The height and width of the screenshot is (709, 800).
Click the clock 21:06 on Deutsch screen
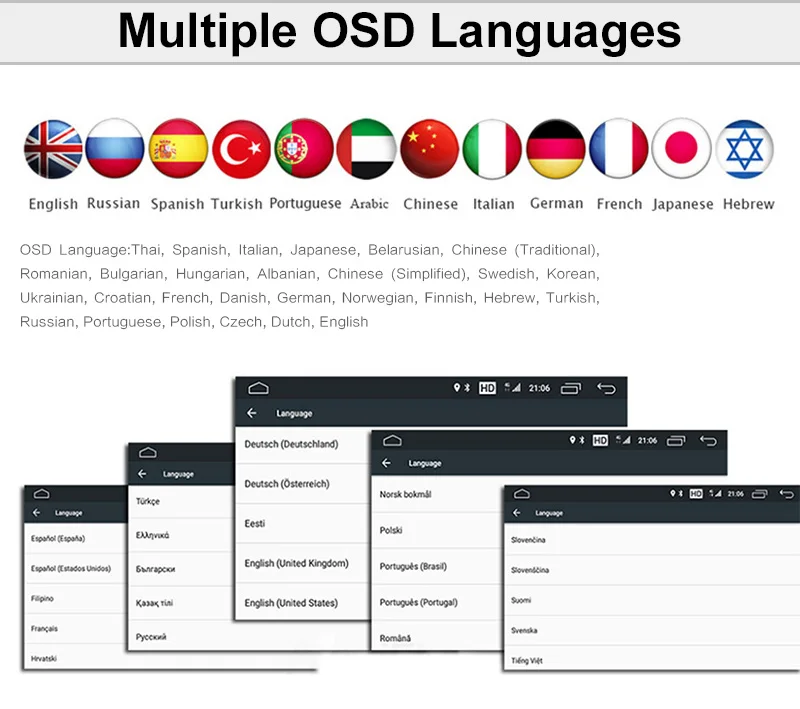(539, 388)
